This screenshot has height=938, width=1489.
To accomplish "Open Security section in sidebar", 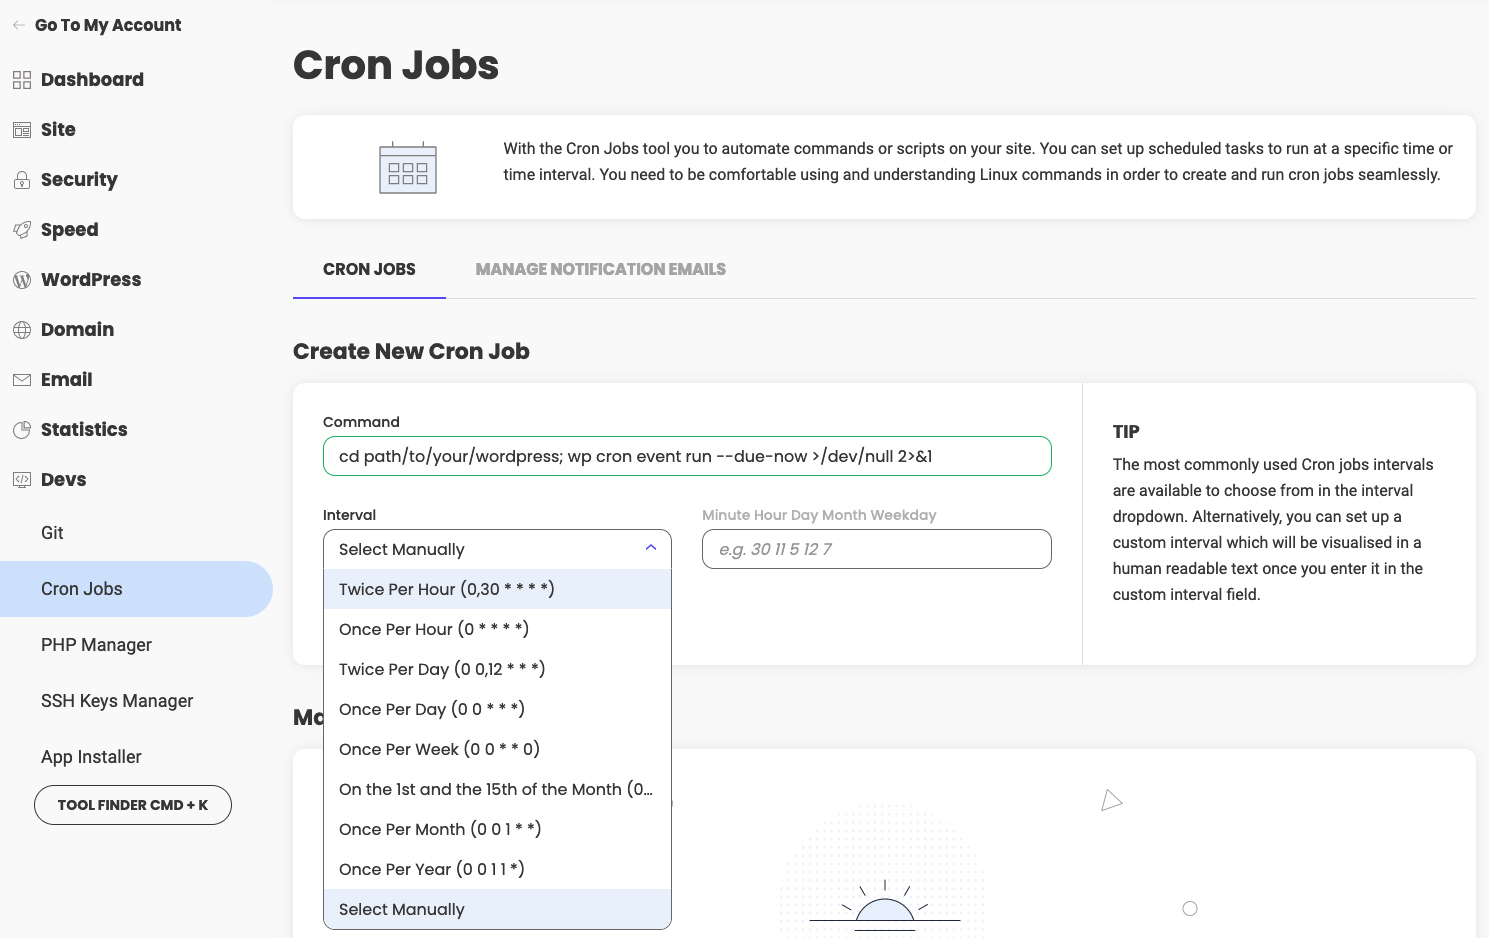I will coord(79,180).
